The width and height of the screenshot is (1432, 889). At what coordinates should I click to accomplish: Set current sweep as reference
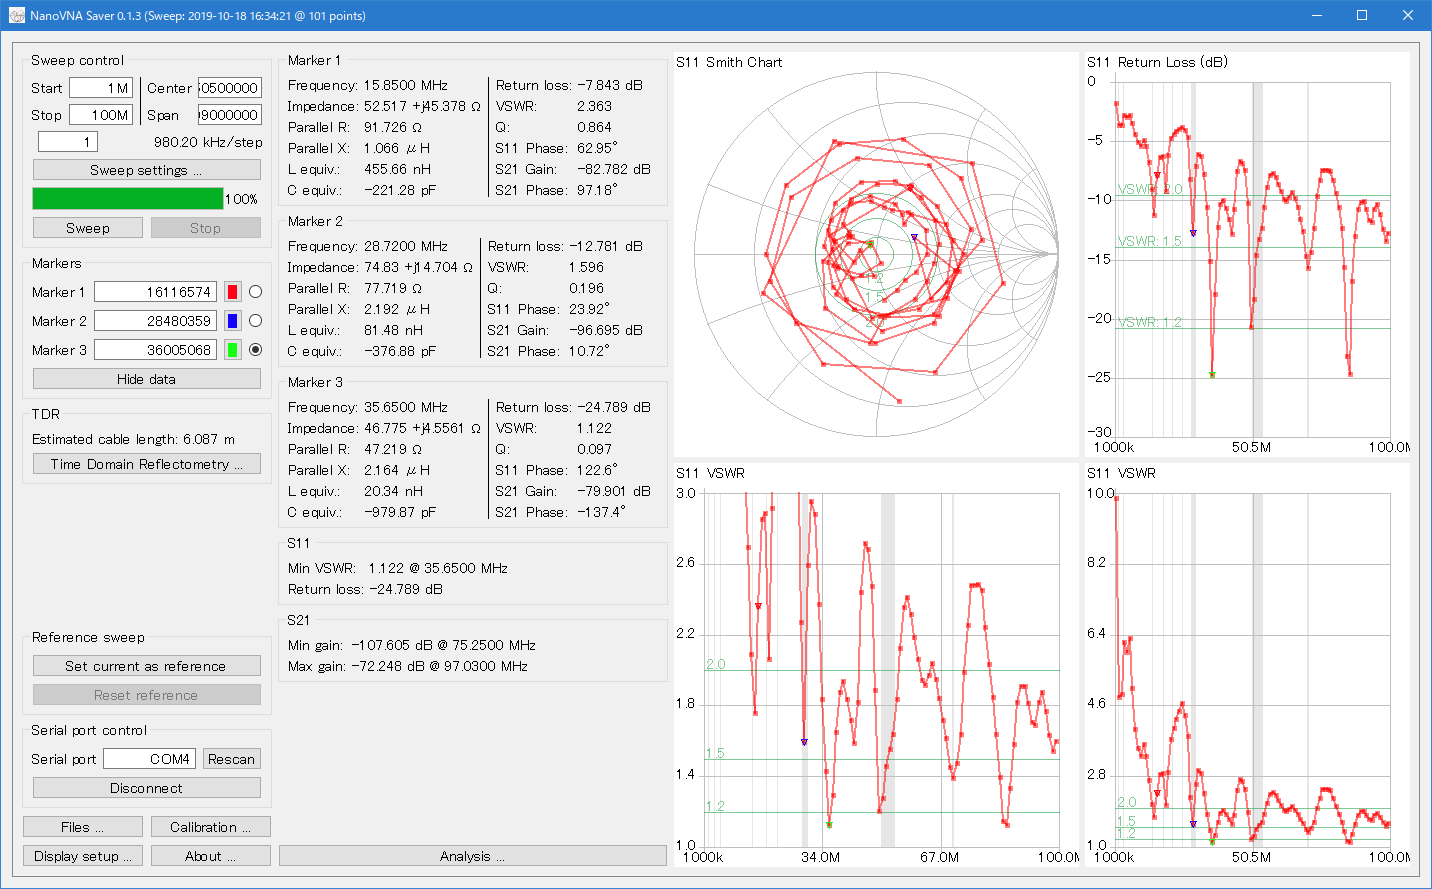click(147, 666)
